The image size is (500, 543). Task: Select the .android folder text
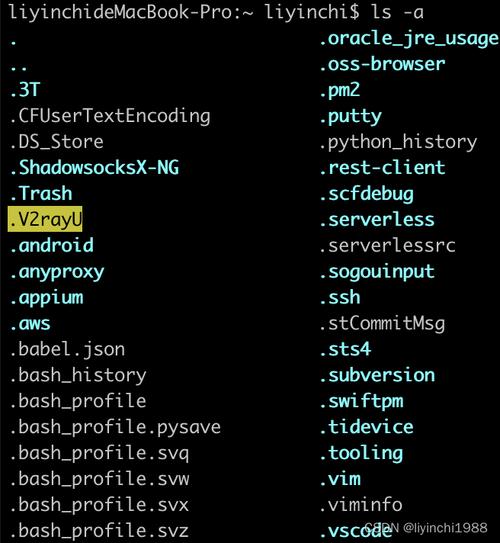[x=52, y=245]
